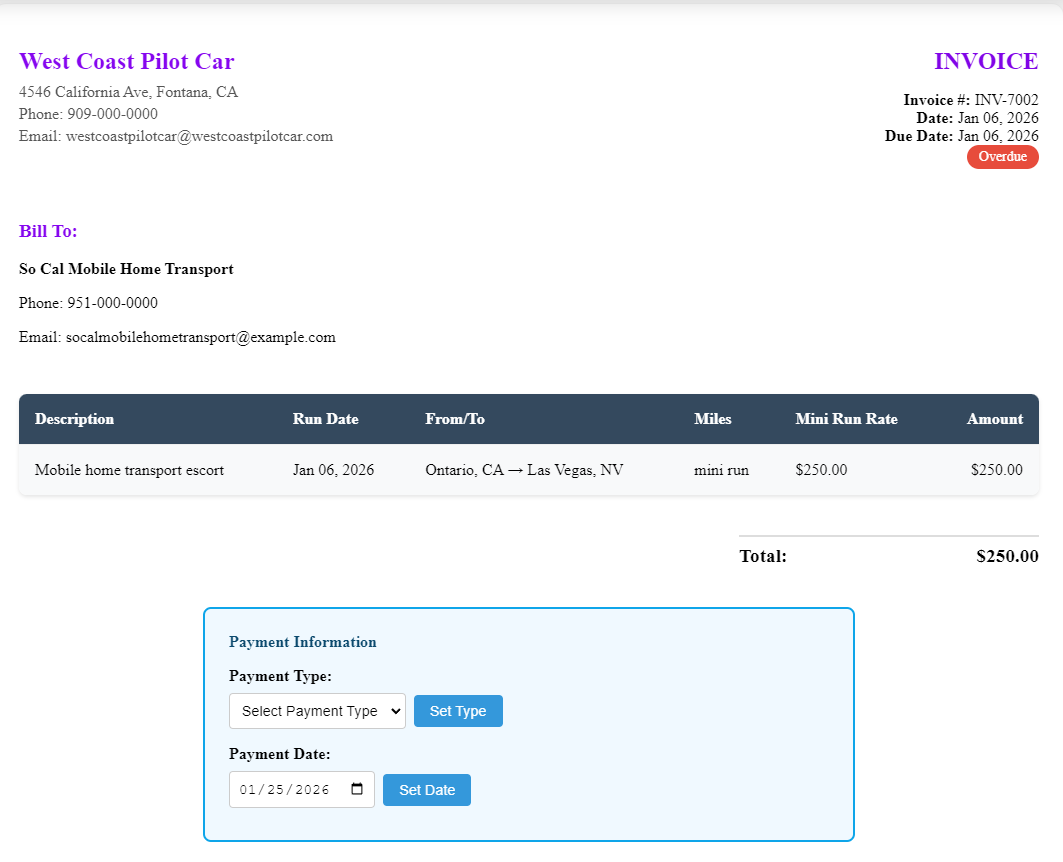Click the Bill To heading
Screen dimensions: 1063x862
tap(48, 231)
